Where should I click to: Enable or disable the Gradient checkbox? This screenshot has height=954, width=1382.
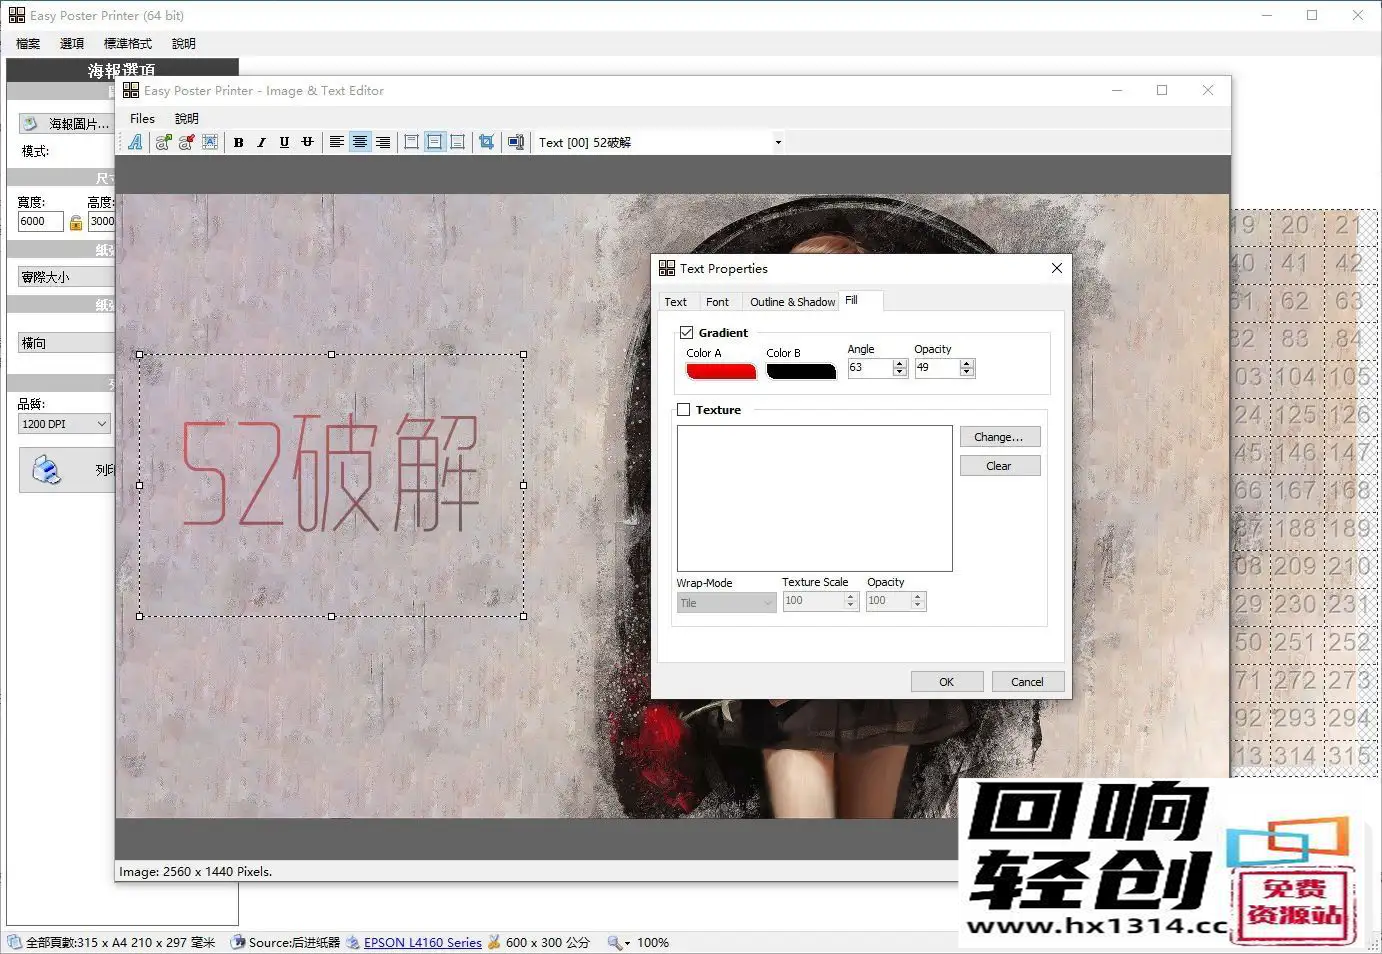click(x=686, y=333)
